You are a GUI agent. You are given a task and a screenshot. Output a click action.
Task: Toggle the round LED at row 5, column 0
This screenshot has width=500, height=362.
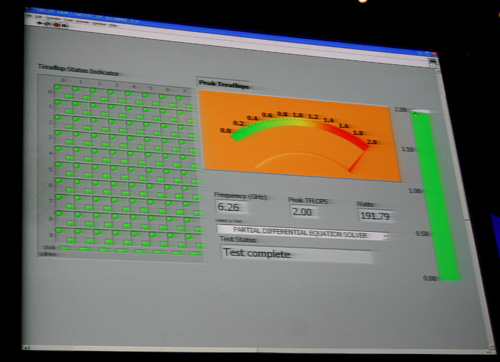pos(58,164)
